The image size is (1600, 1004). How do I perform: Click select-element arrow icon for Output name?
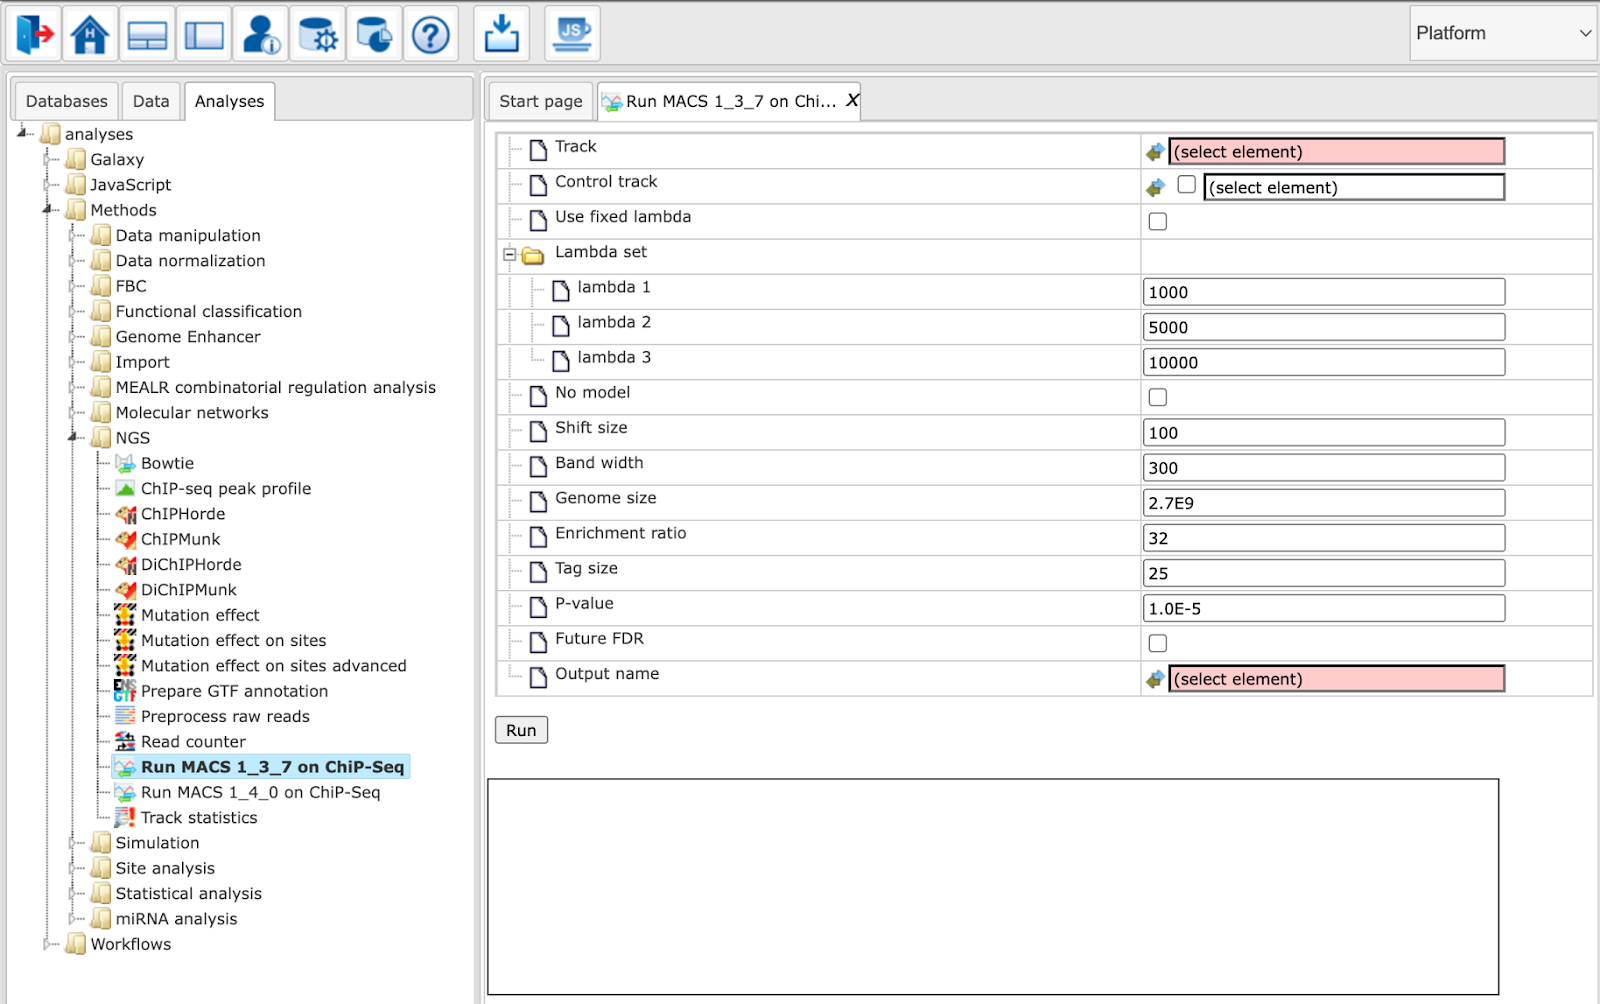(x=1155, y=679)
